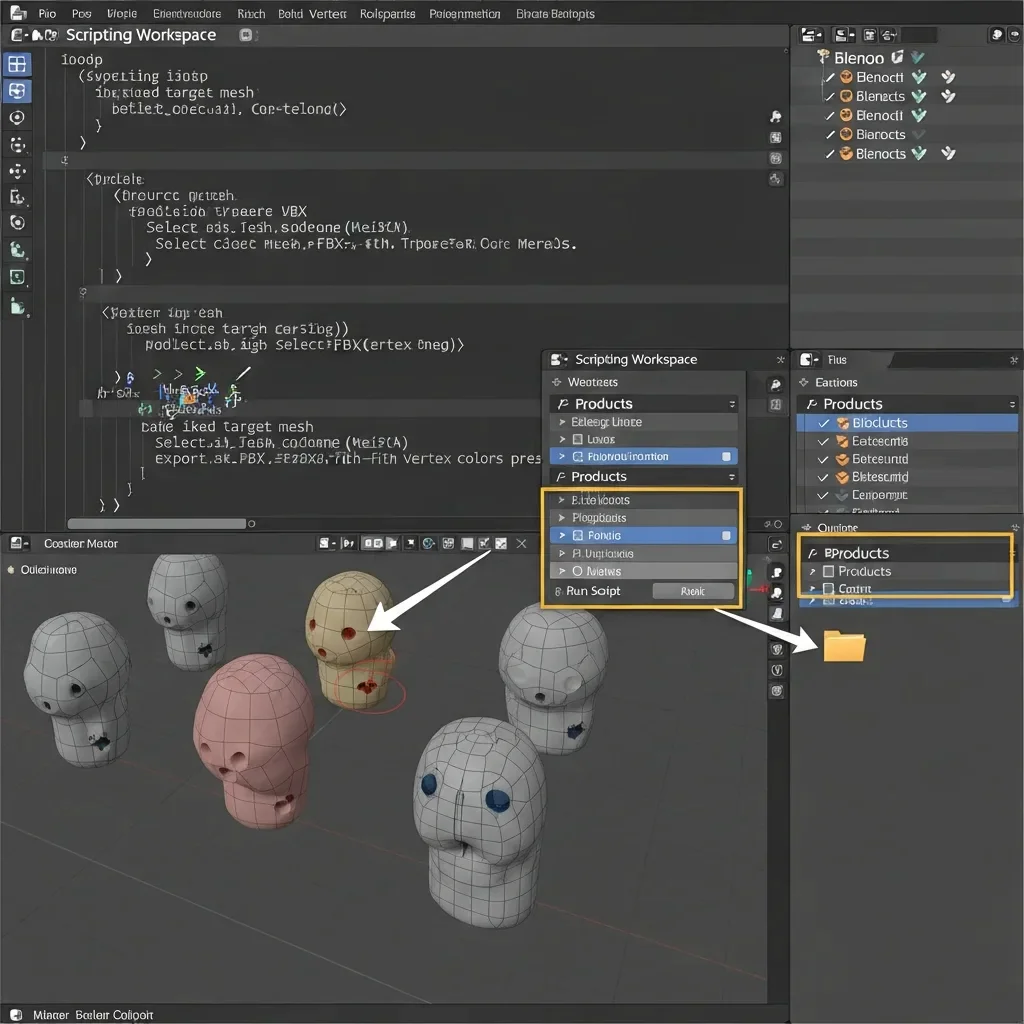Open the viewport editor type icon beside Coatier Motor
Screen dimensions: 1024x1024
pos(17,544)
